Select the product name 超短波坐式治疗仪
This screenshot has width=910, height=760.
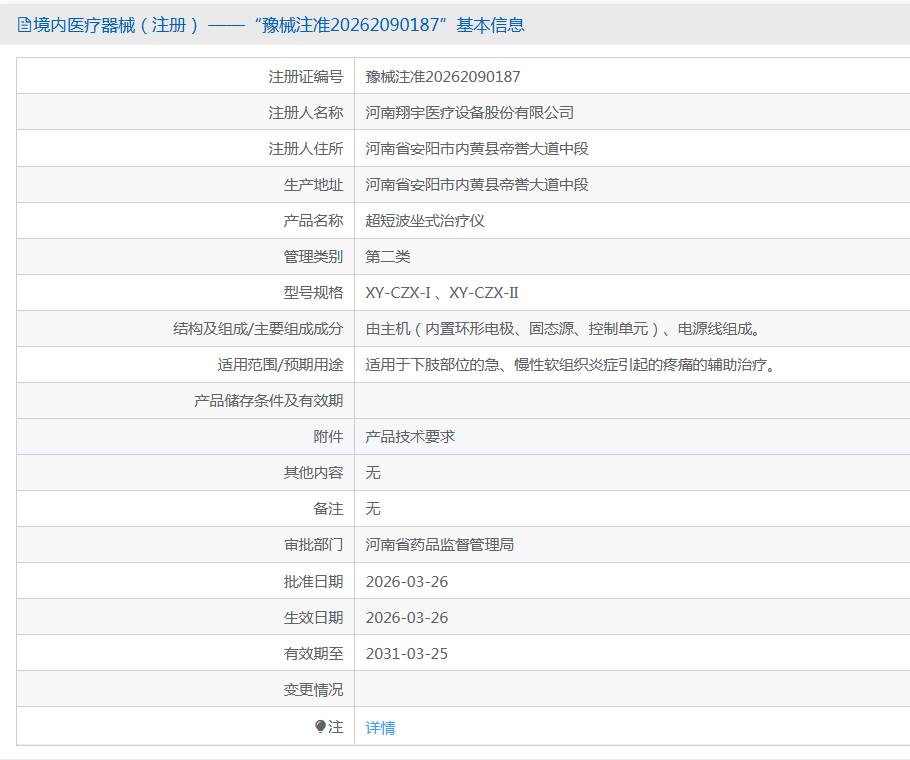coord(421,220)
